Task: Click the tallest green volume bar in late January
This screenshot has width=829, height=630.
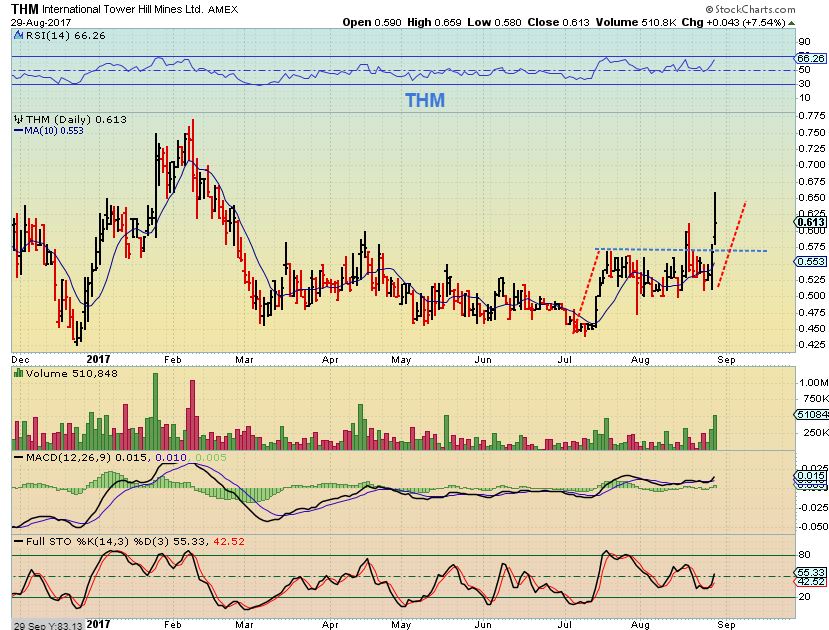Action: [155, 412]
